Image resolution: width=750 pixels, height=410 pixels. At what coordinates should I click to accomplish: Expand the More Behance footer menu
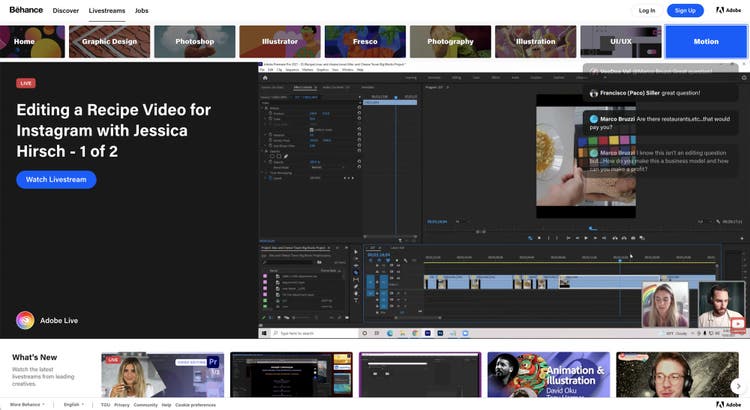[x=29, y=405]
